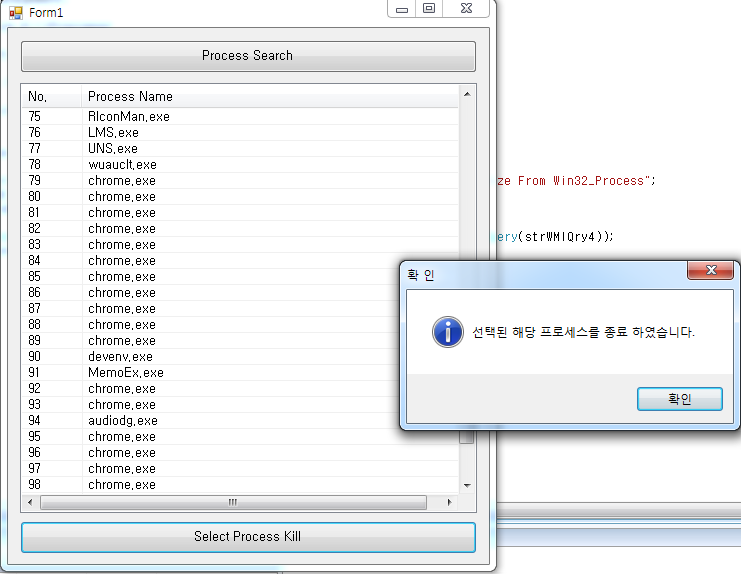Select row 95 chrome.exe
This screenshot has height=574, width=741.
coord(240,437)
